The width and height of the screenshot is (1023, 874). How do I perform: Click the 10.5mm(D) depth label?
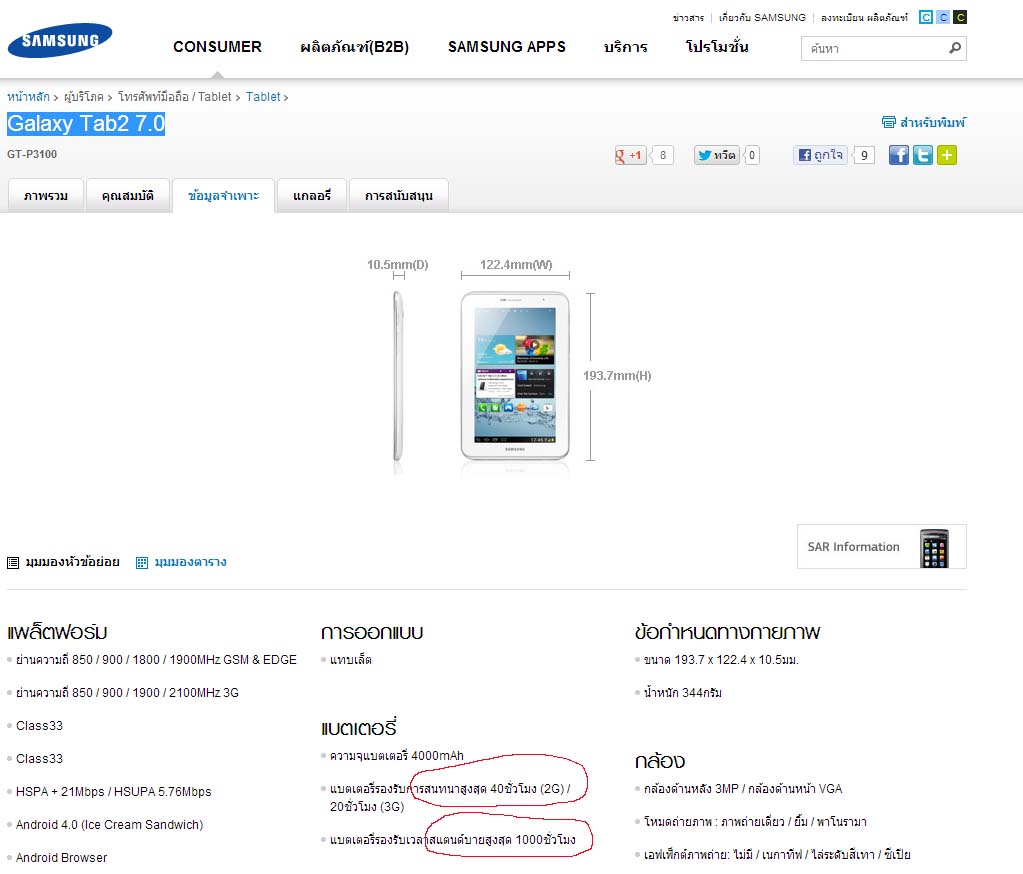pos(397,264)
